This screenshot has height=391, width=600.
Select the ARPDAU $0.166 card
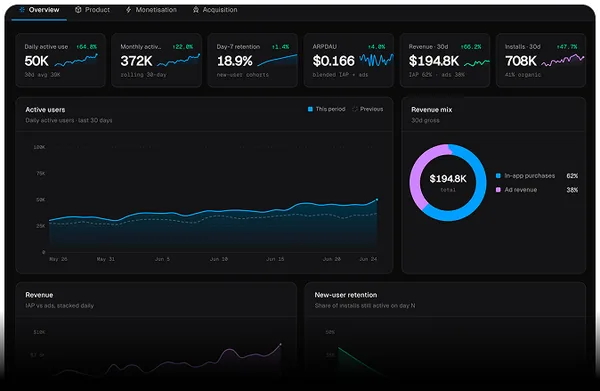(x=349, y=60)
